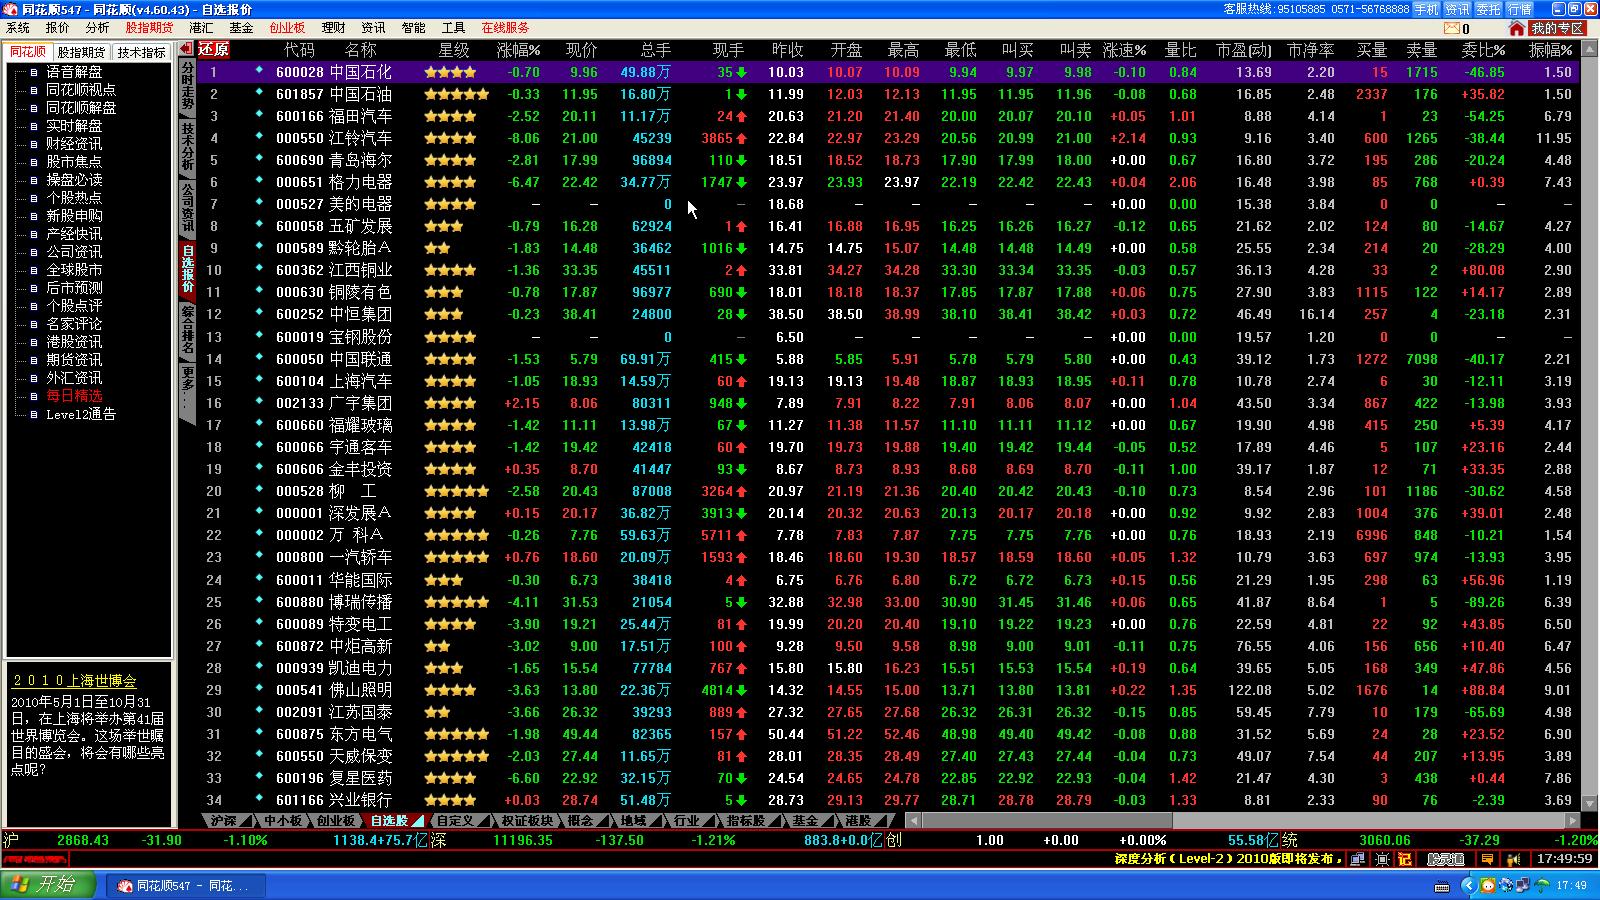Click the Windows 开始 start button
Screen dimensions: 1600x900
click(x=48, y=885)
